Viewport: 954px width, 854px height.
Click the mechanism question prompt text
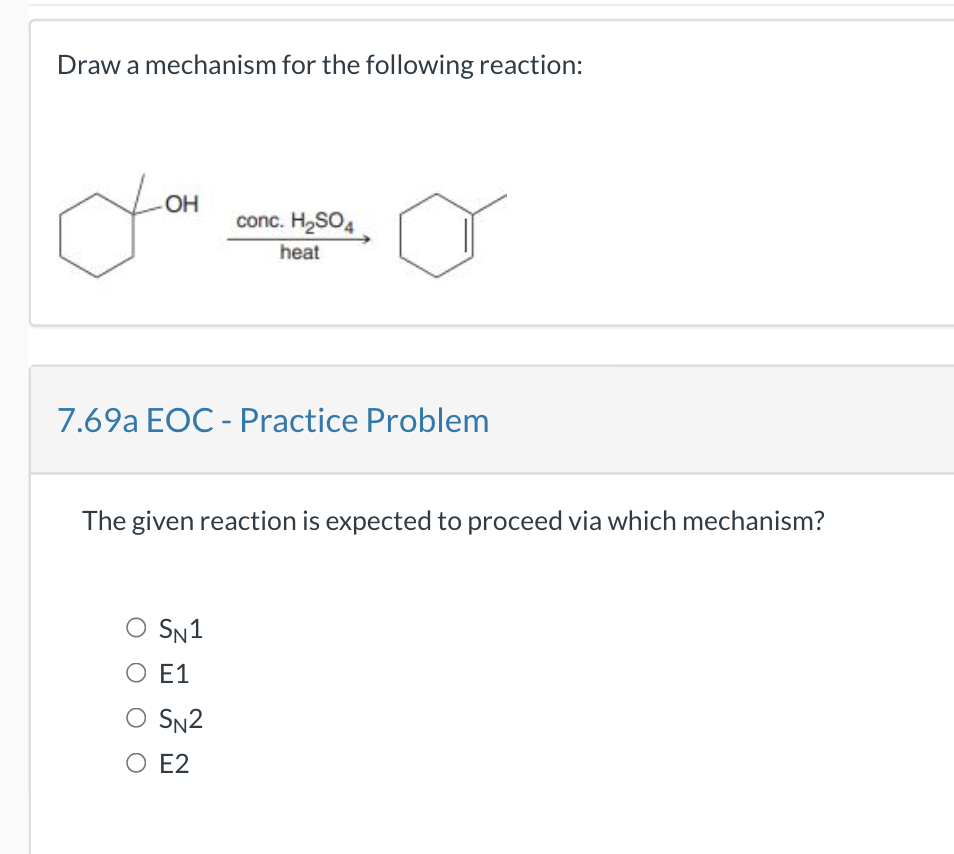(454, 520)
